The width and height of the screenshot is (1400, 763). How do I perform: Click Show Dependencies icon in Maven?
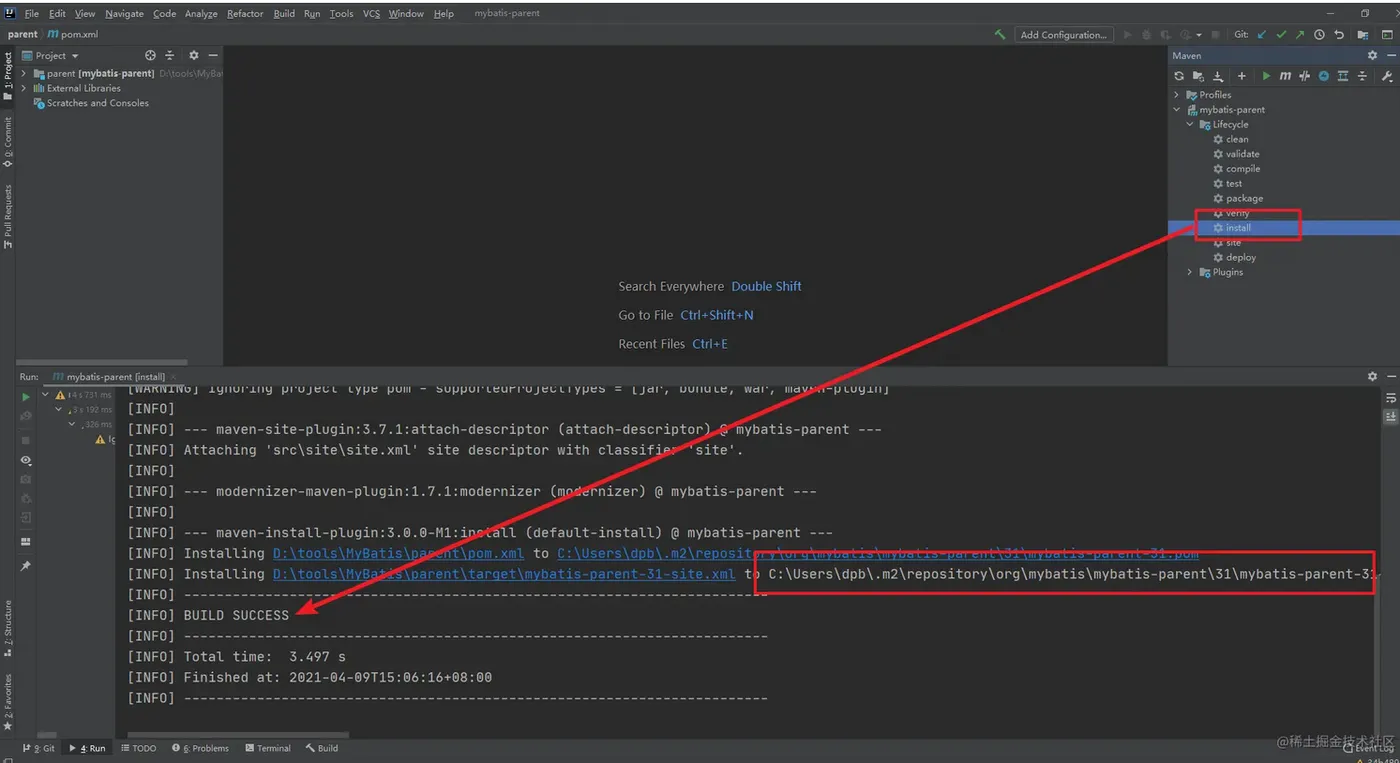coord(1343,76)
